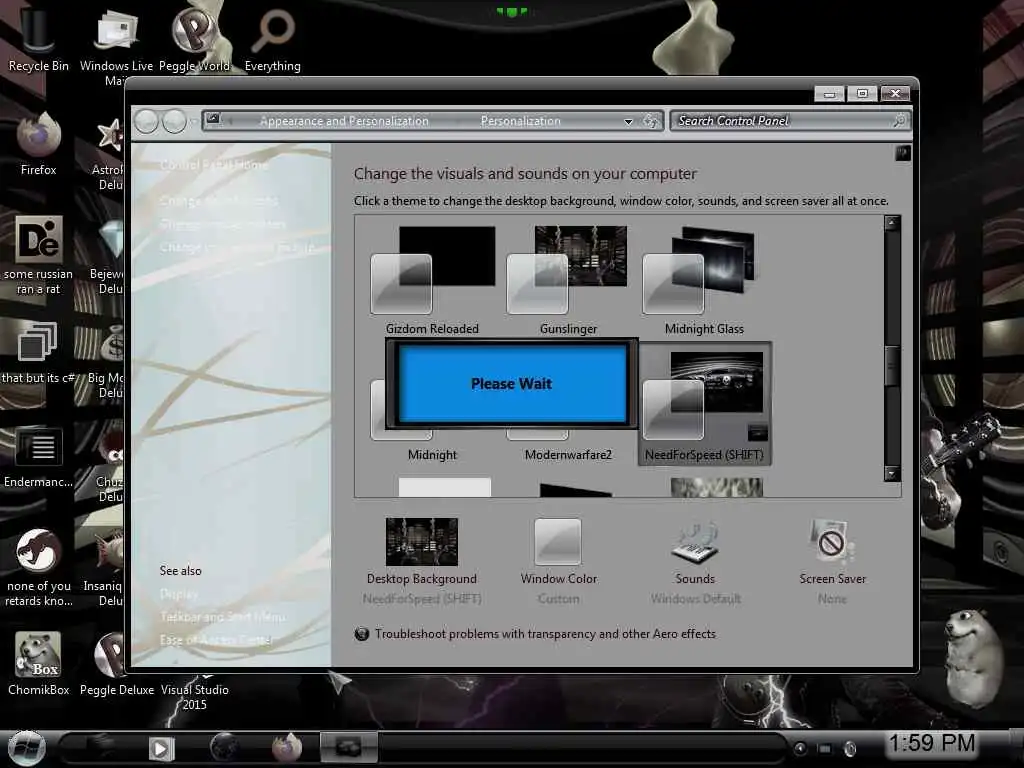Click the refresh icon in the address bar
This screenshot has height=768, width=1024.
[651, 121]
